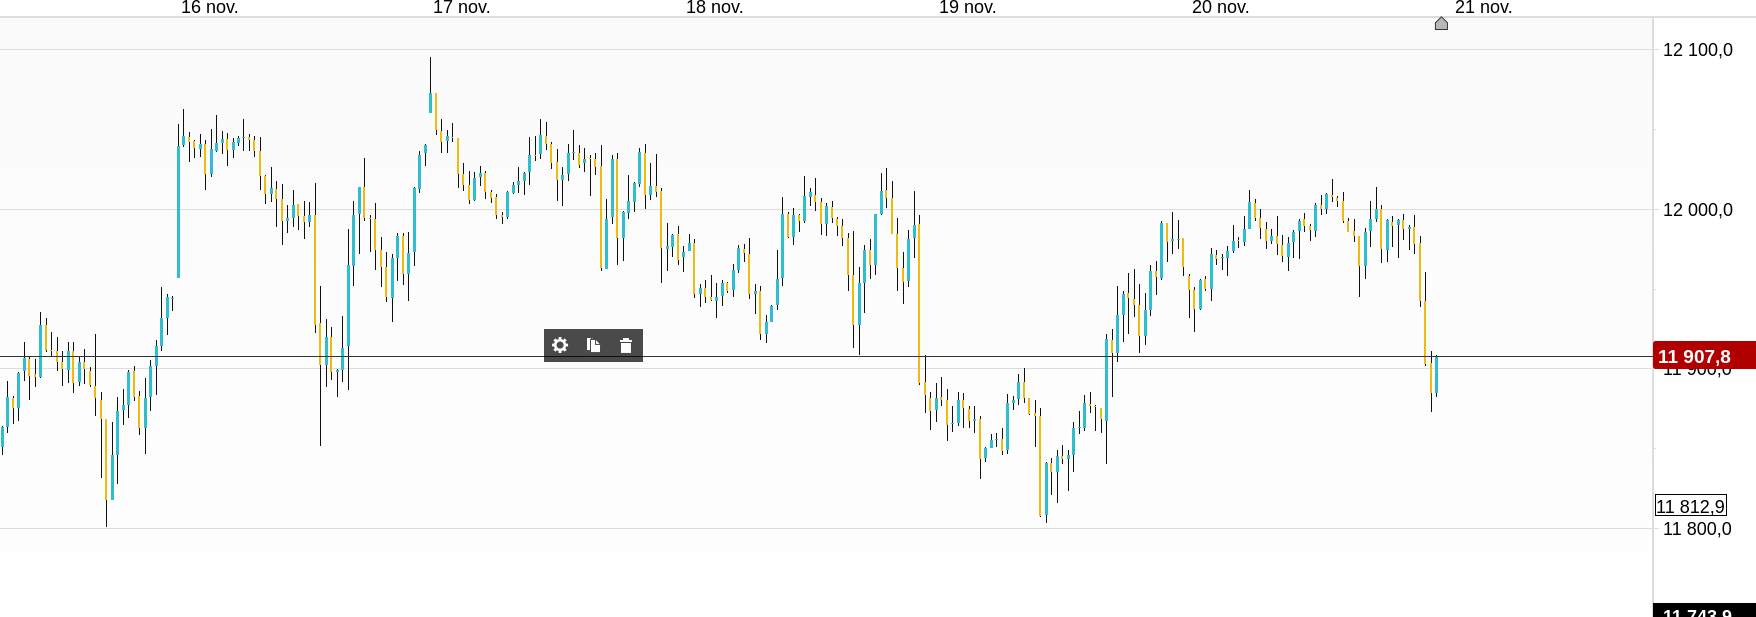The width and height of the screenshot is (1756, 617).
Task: Click the 12 000,0 price axis label
Action: (x=1697, y=210)
